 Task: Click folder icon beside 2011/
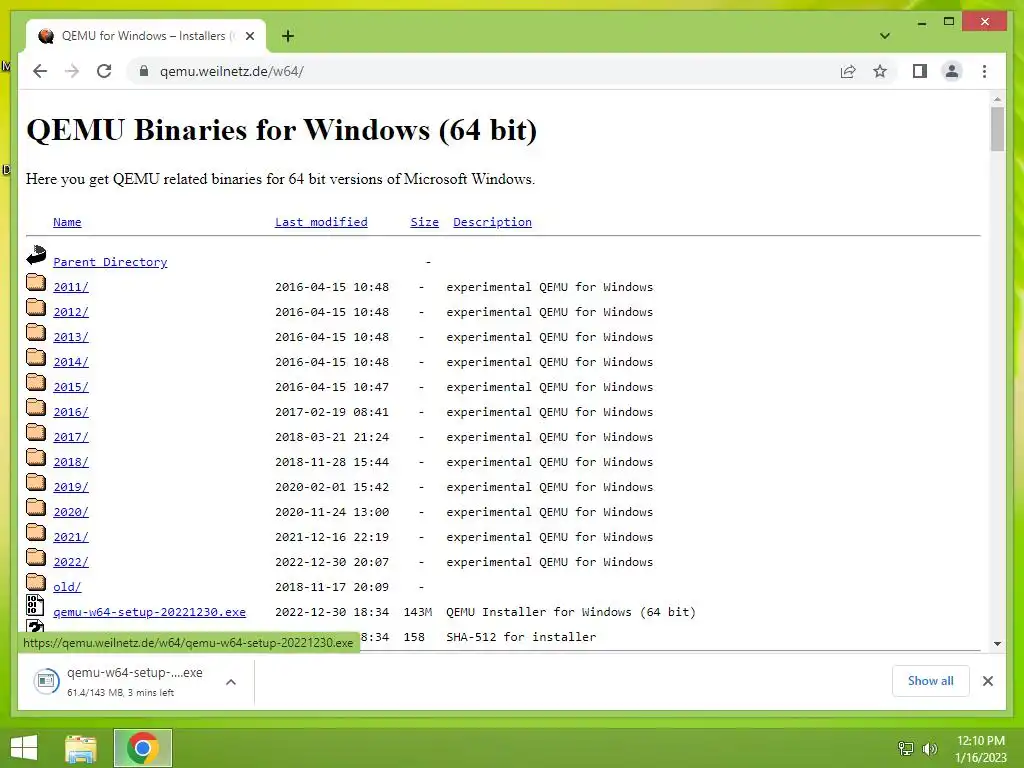[36, 282]
